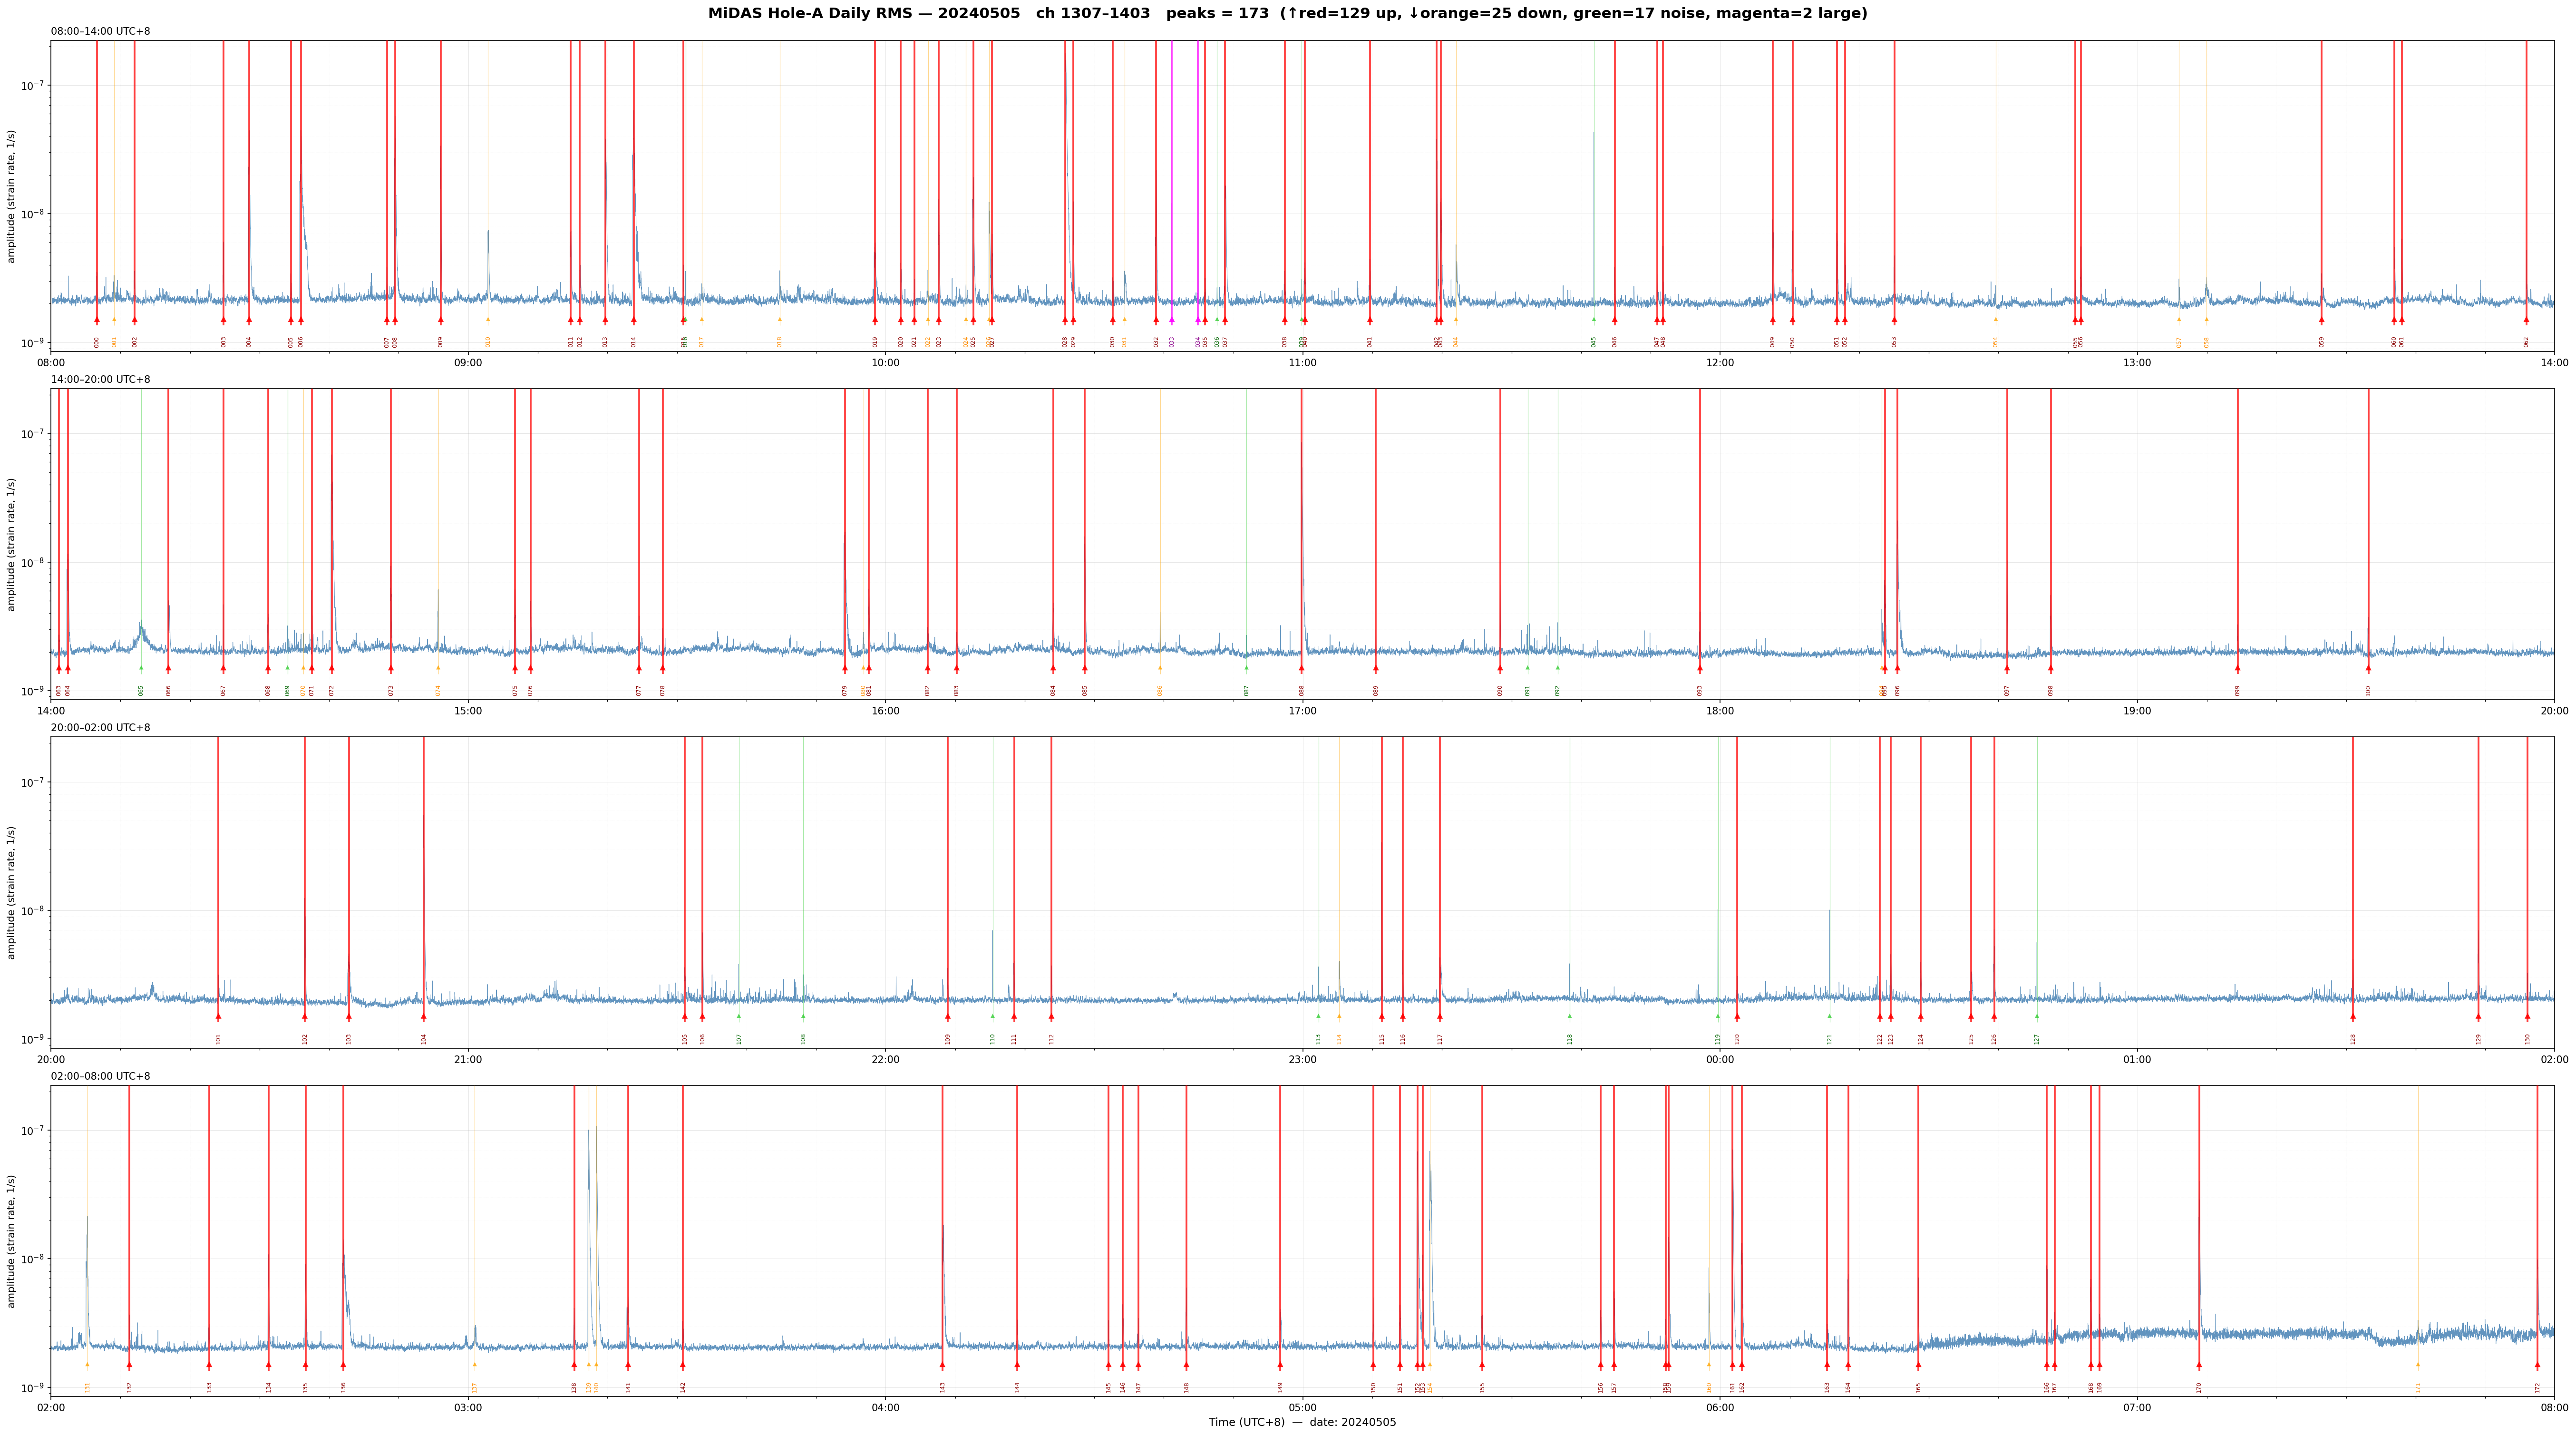2576x1435 pixels.
Task: Click the red peak number label 009
Action: [440, 342]
